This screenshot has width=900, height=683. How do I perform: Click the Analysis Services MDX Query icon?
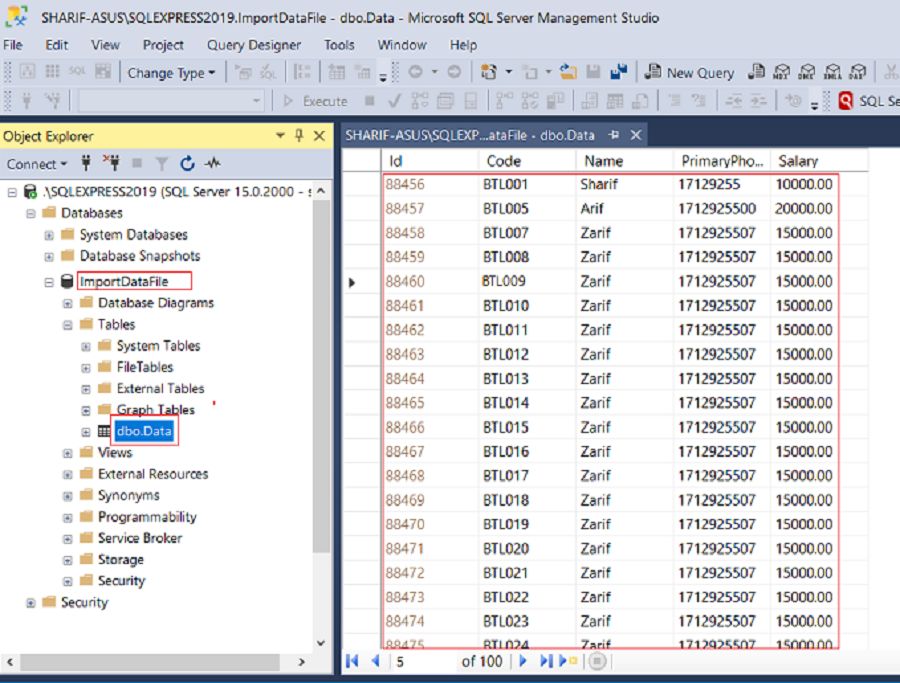coord(781,72)
